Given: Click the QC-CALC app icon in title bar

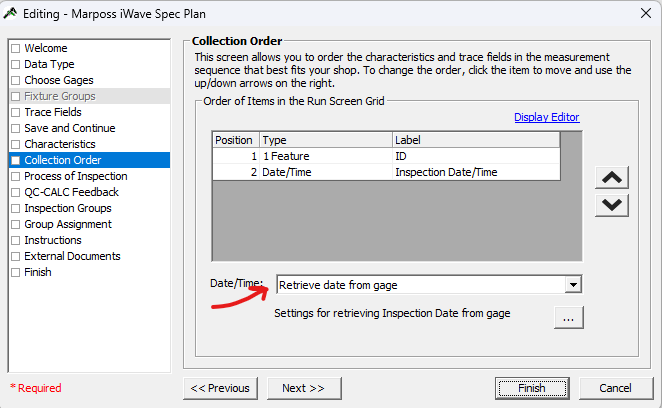Looking at the screenshot, I should coord(10,14).
